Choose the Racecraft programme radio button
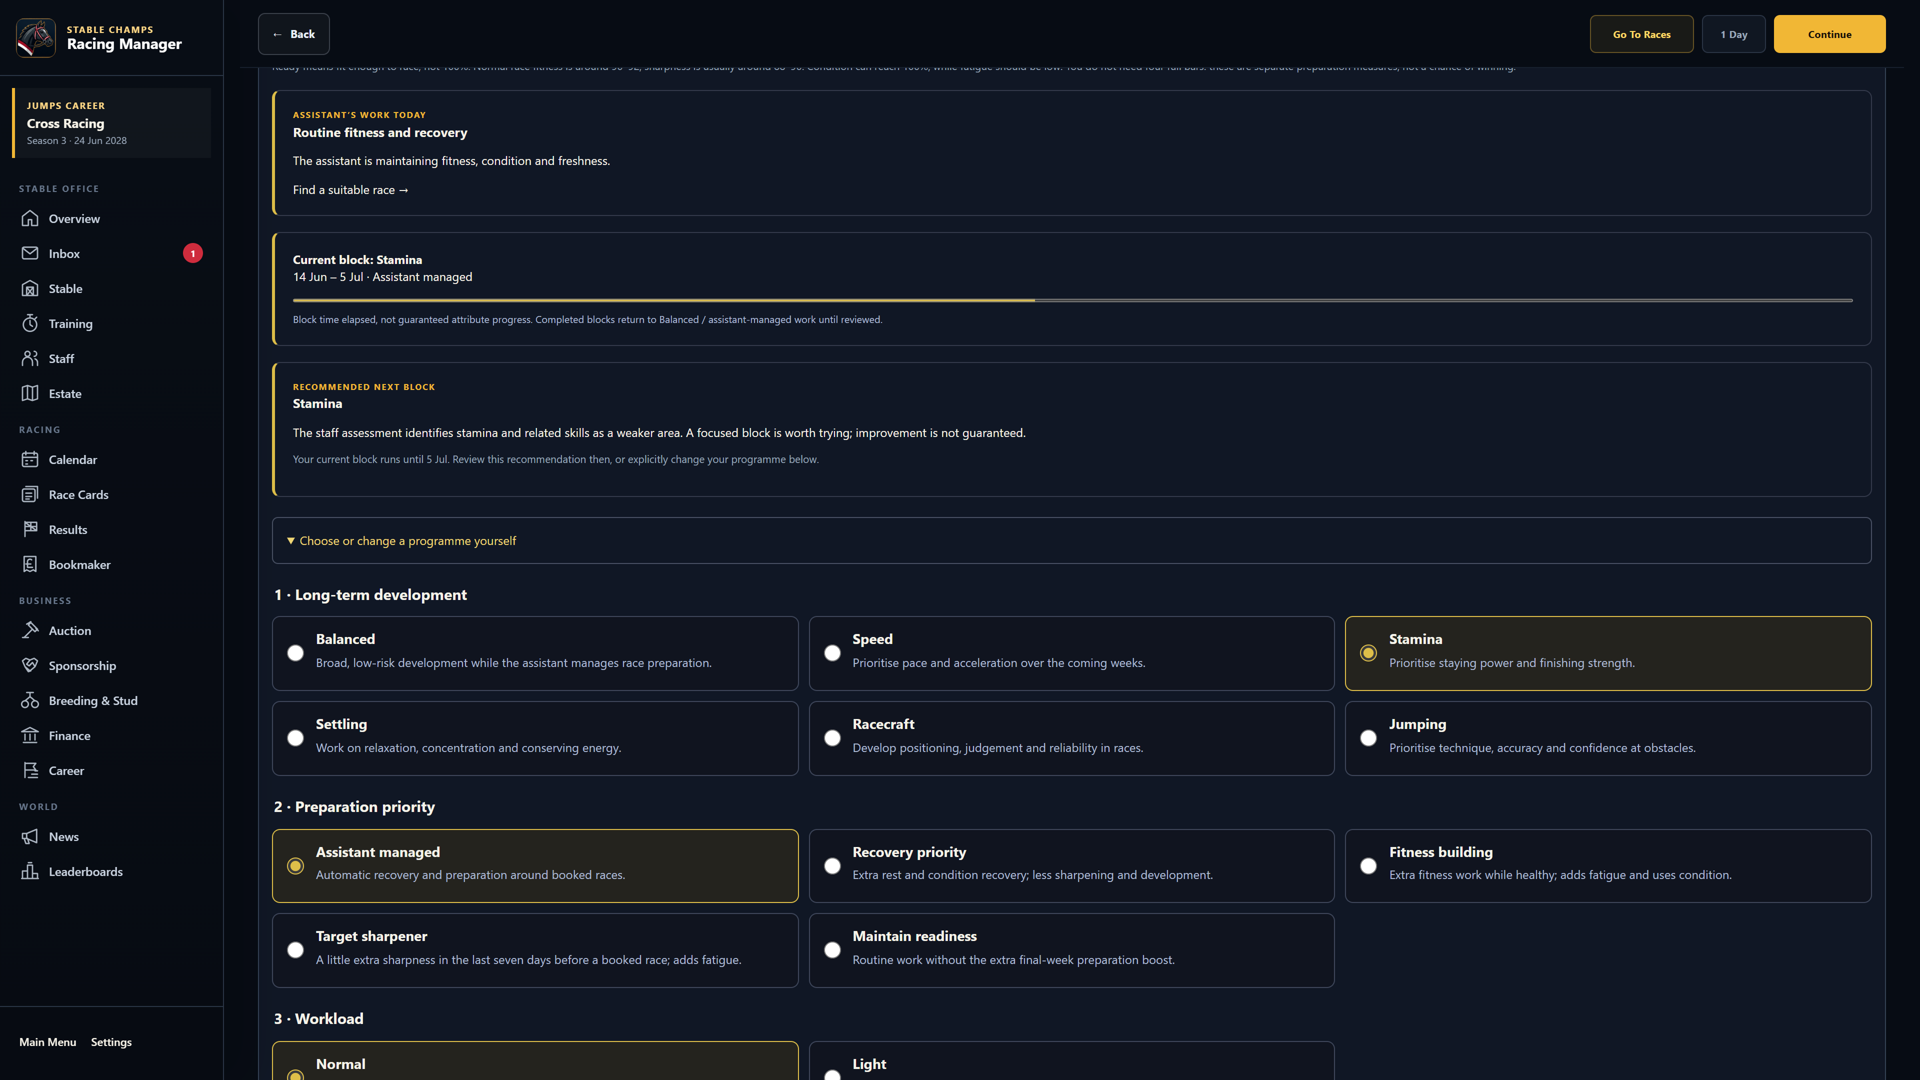The height and width of the screenshot is (1080, 1920). tap(832, 738)
